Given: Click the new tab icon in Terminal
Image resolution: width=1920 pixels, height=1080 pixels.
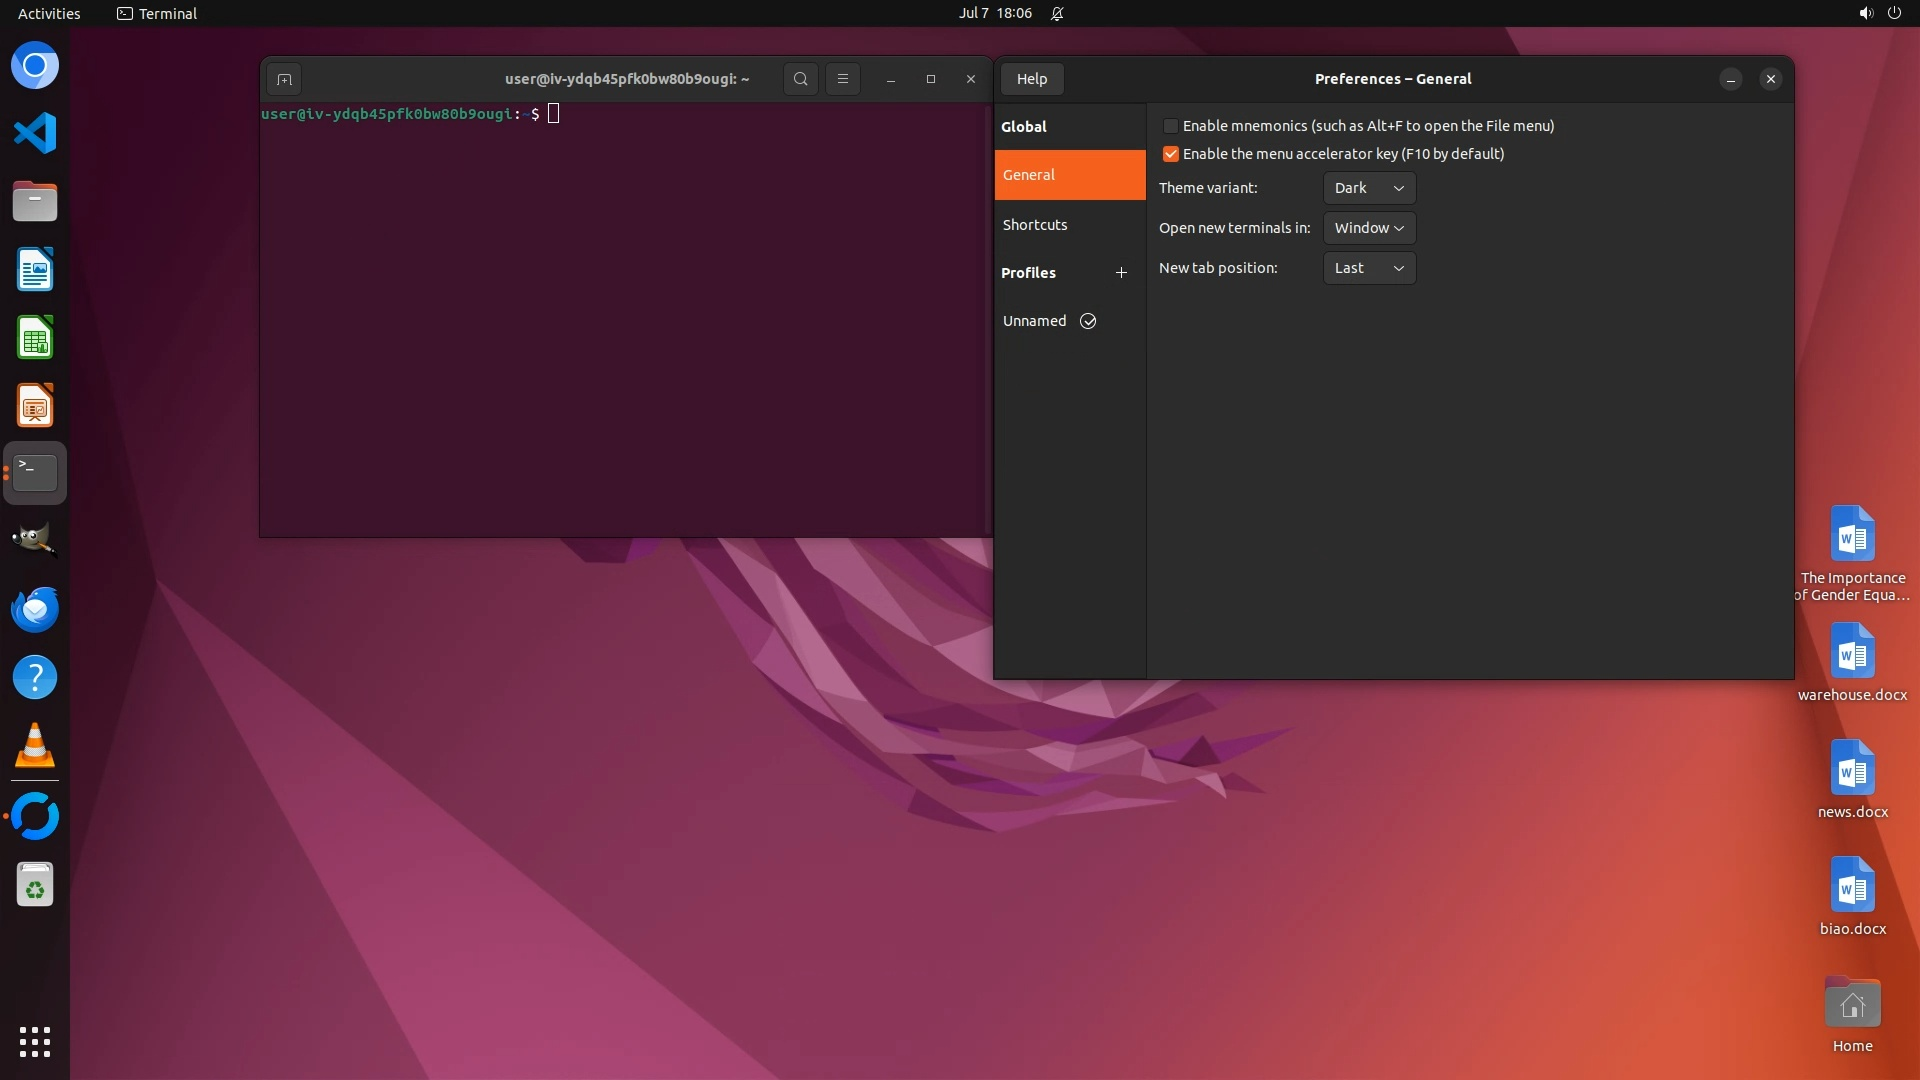Looking at the screenshot, I should coord(284,79).
